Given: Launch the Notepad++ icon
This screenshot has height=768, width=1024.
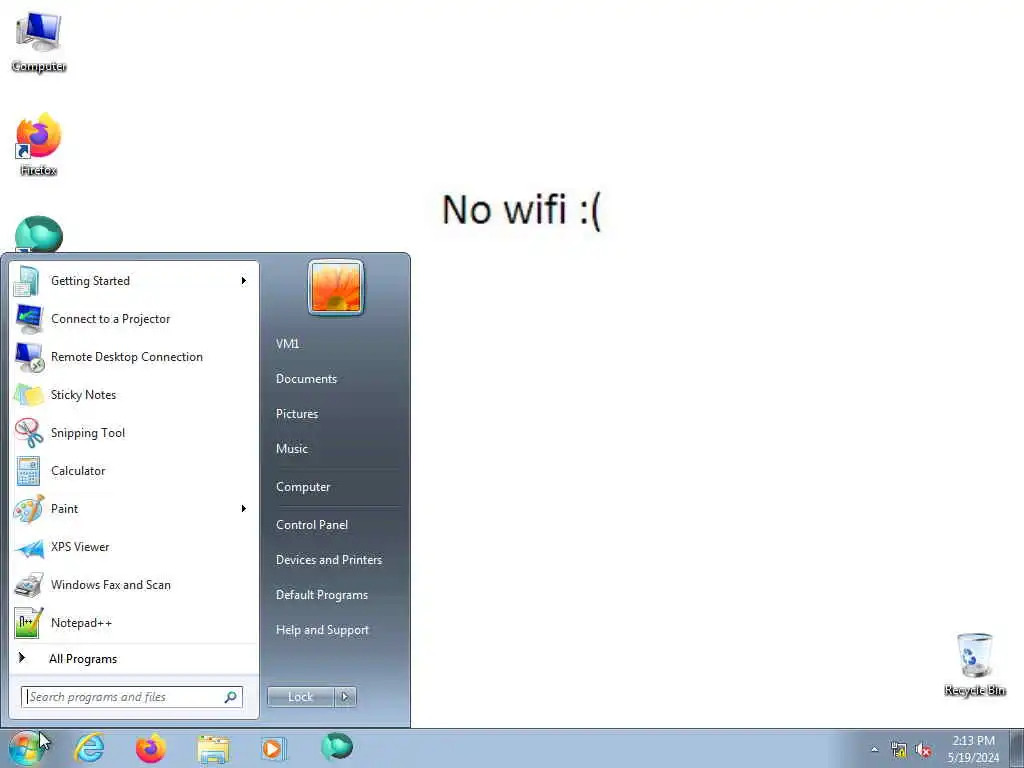Looking at the screenshot, I should pyautogui.click(x=29, y=623).
